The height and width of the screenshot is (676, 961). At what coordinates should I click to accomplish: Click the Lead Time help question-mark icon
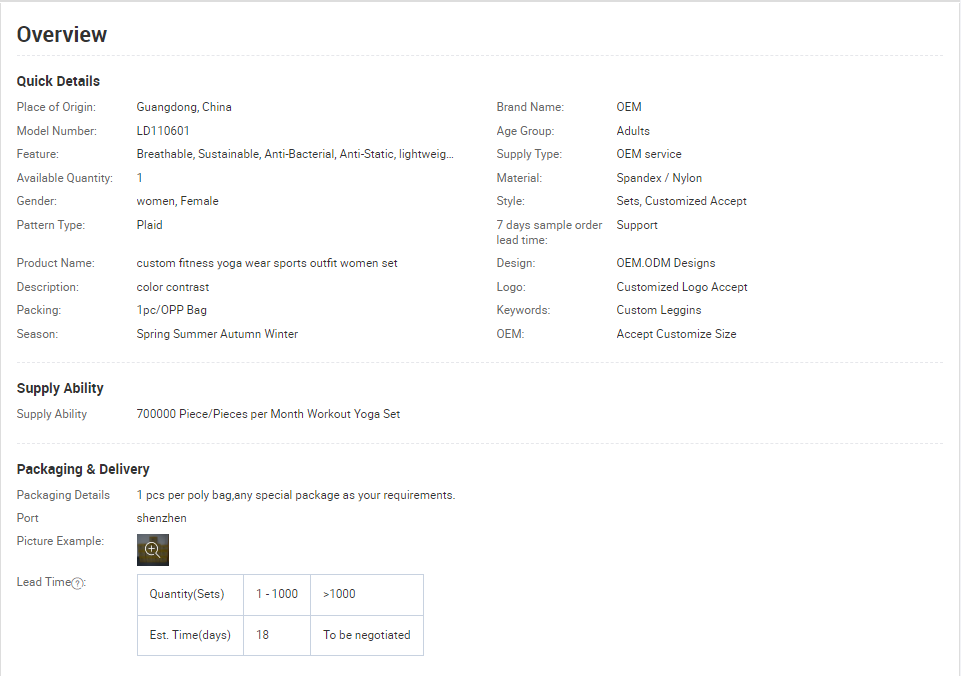[x=77, y=583]
